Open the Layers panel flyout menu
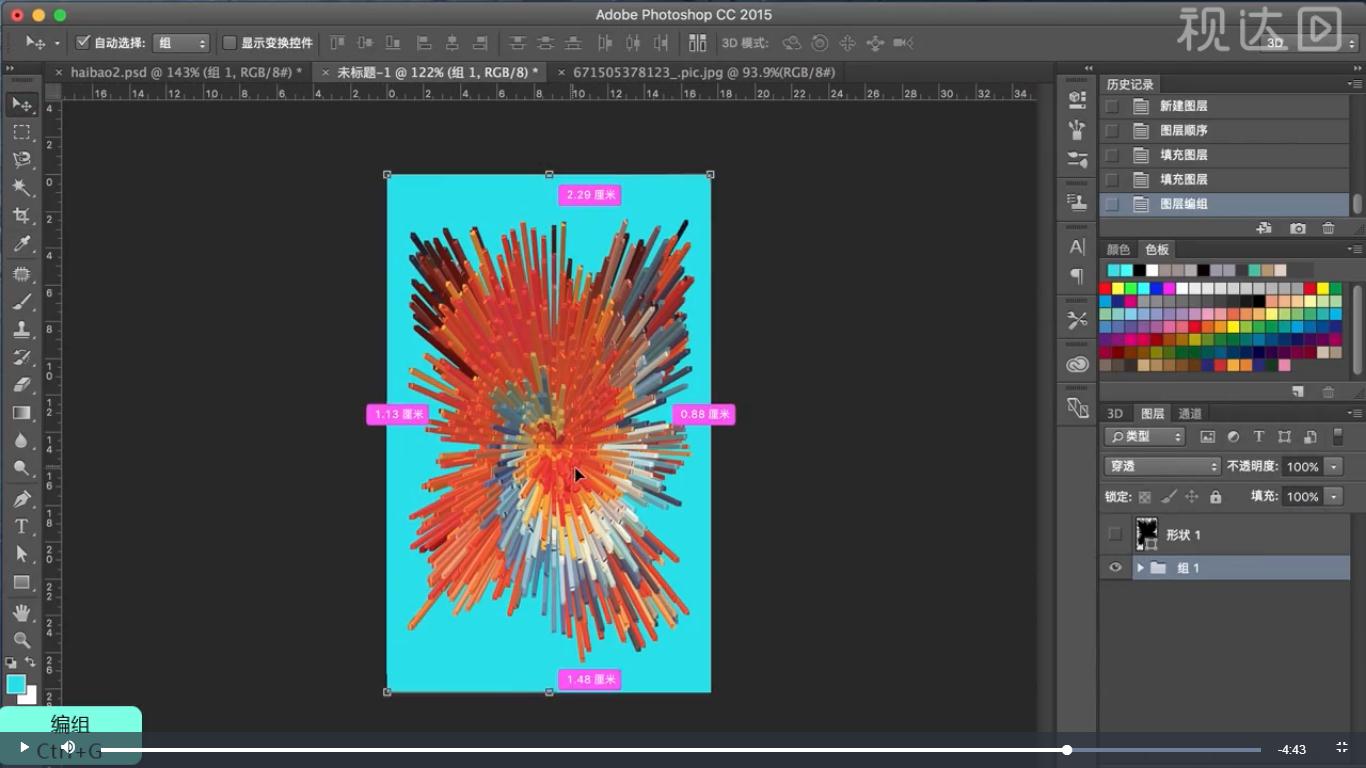This screenshot has height=768, width=1366. 1354,413
